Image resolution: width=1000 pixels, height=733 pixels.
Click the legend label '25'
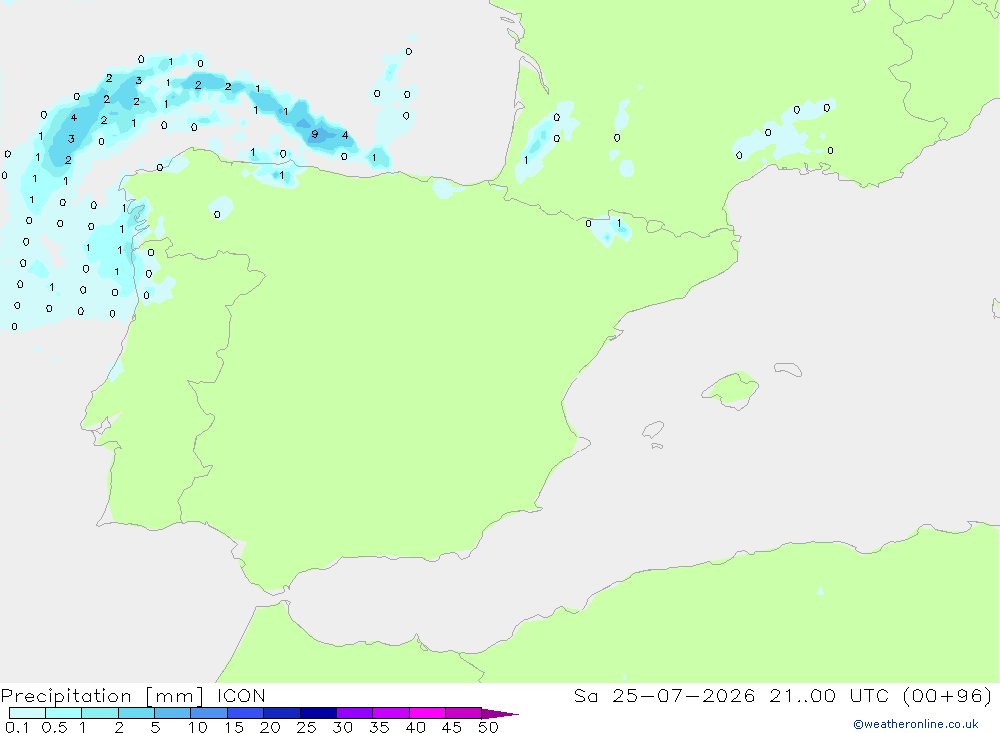pos(306,727)
